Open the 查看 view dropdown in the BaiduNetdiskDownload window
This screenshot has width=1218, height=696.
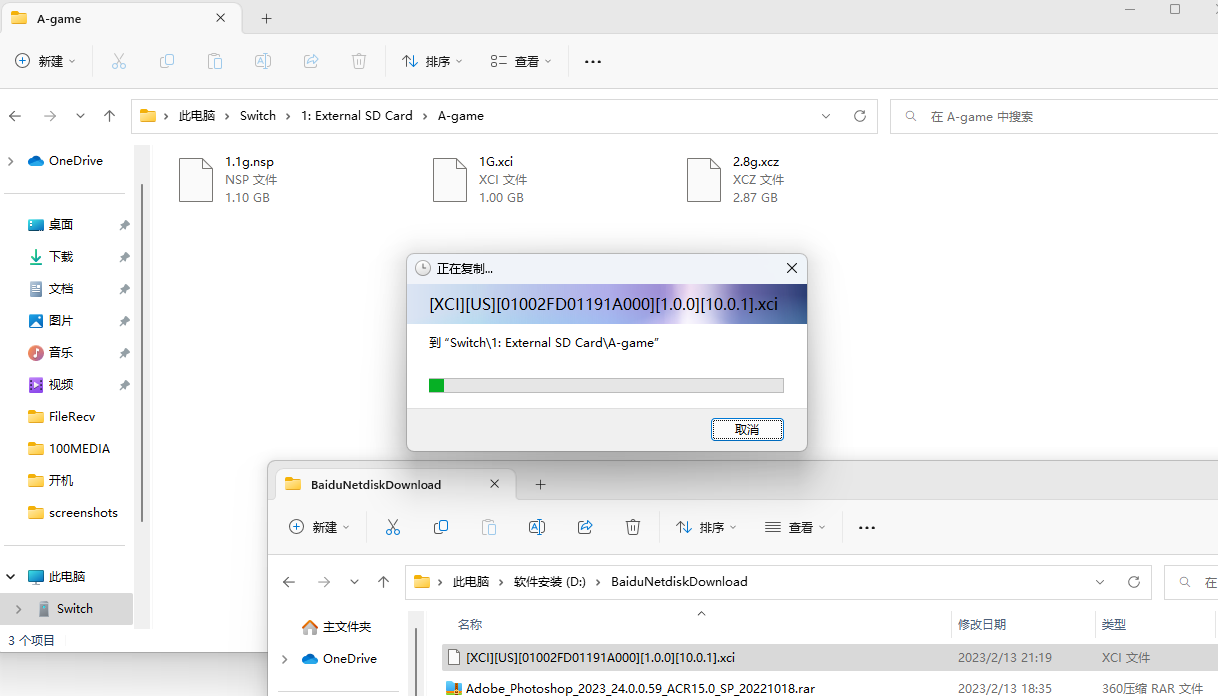(796, 527)
